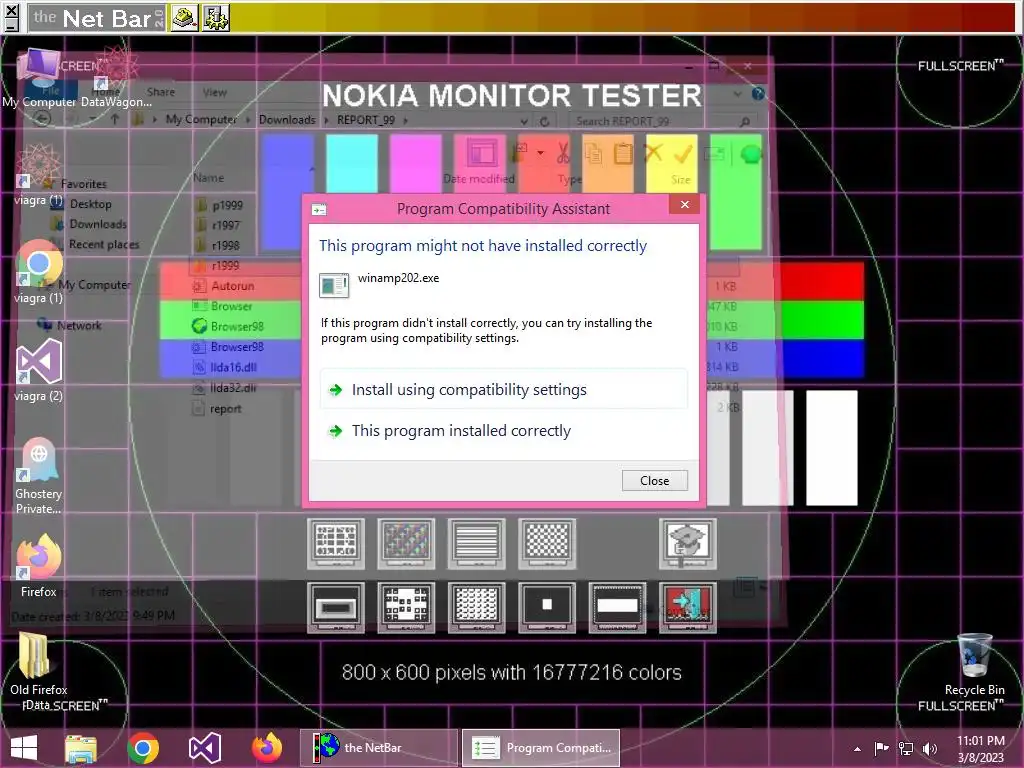Collapse the Explorer ribbon chevron
1024x768 pixels.
[737, 94]
